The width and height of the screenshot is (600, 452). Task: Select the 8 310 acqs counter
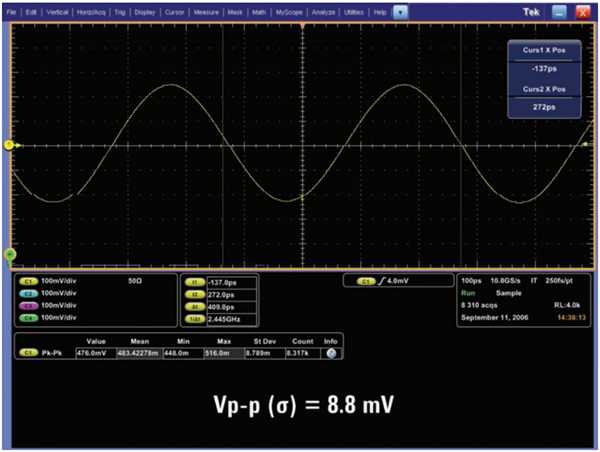(x=479, y=305)
